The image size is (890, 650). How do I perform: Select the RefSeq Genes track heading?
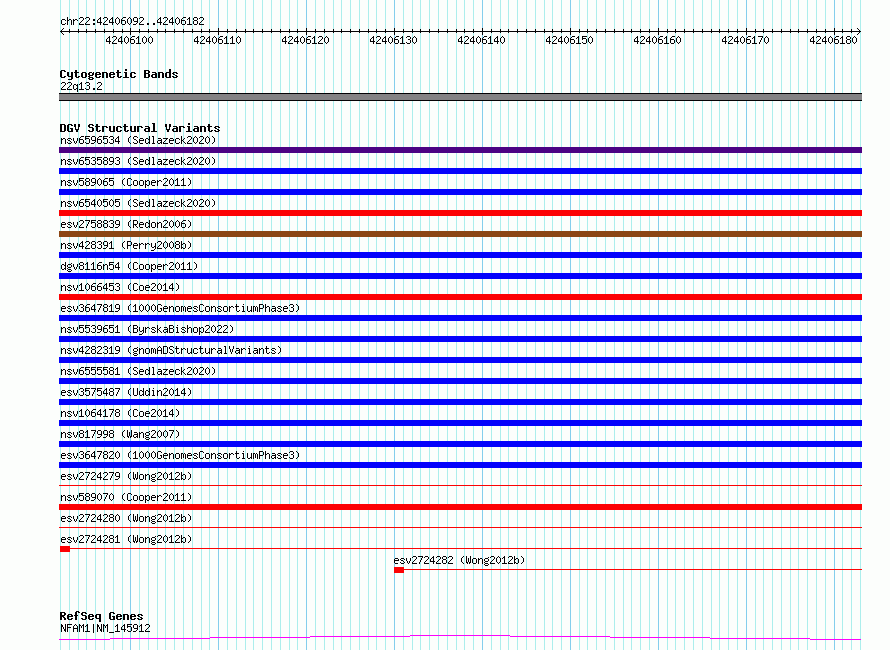click(x=101, y=616)
